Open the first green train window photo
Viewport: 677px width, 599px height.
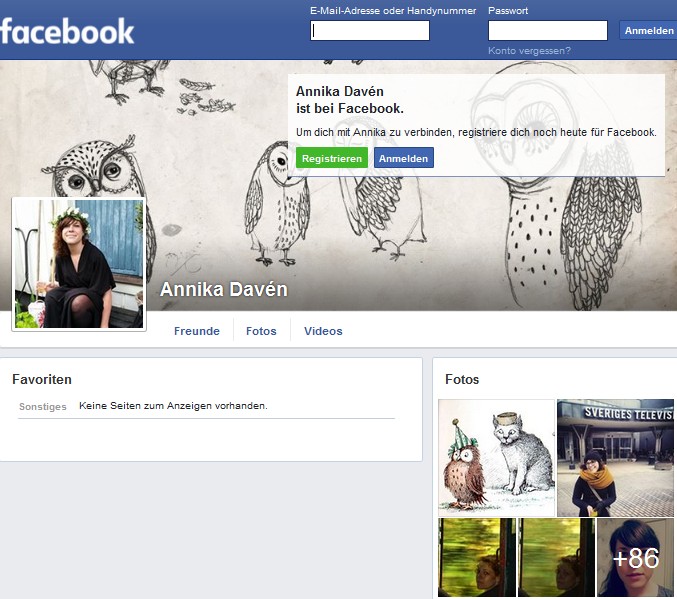[x=477, y=557]
